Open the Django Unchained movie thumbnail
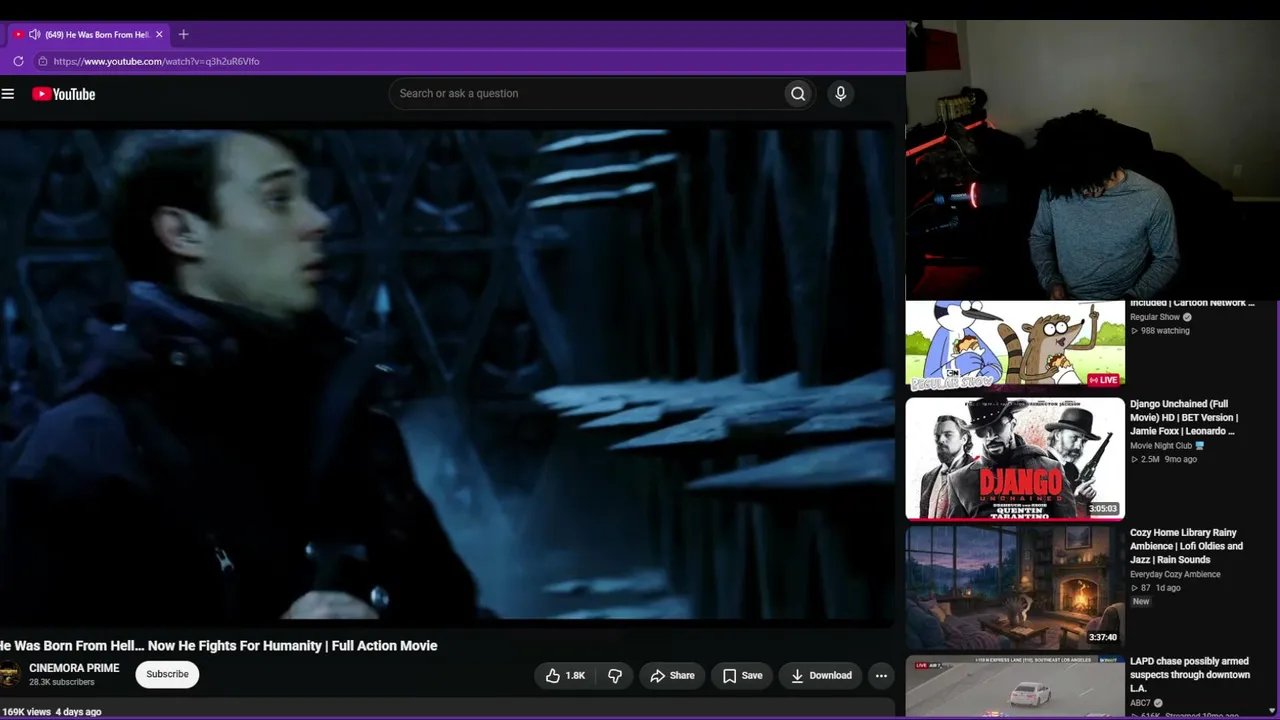The width and height of the screenshot is (1280, 720). (x=1015, y=459)
